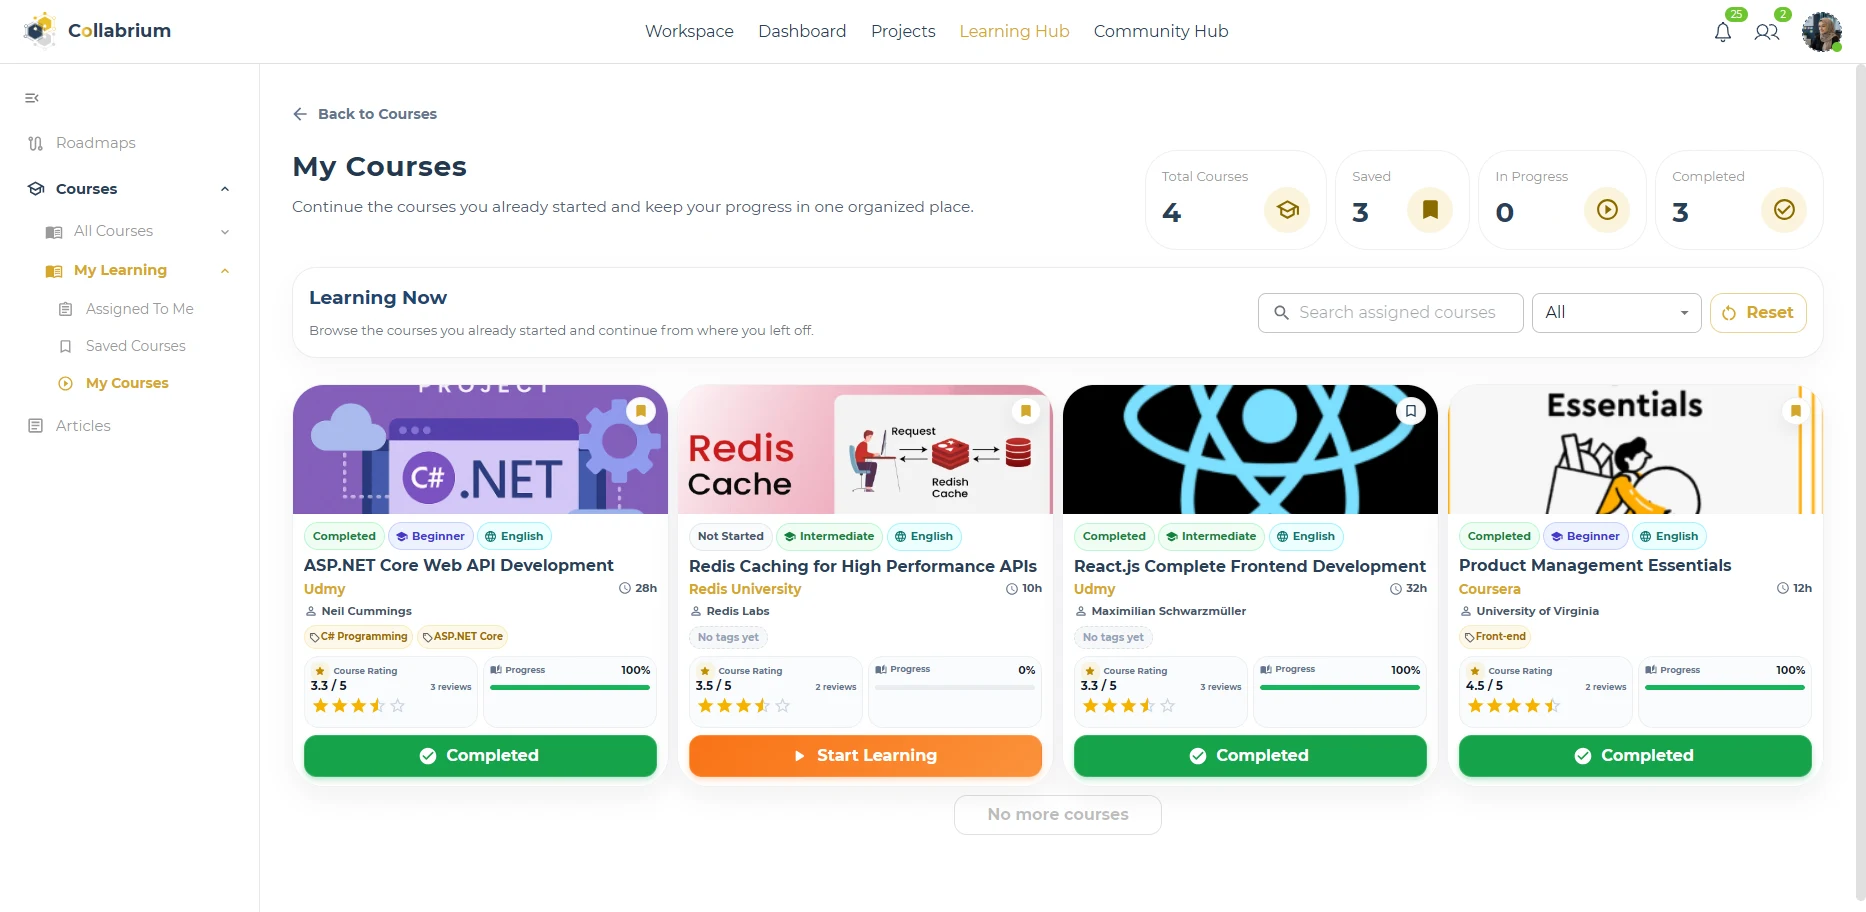
Task: Collapse the Courses sidebar section
Action: click(x=225, y=189)
